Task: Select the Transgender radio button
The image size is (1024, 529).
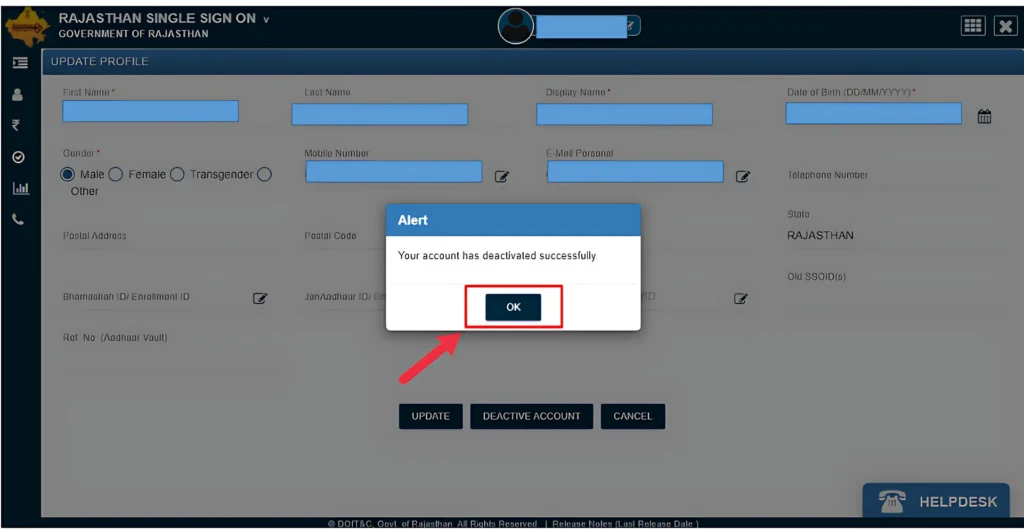Action: (x=177, y=174)
